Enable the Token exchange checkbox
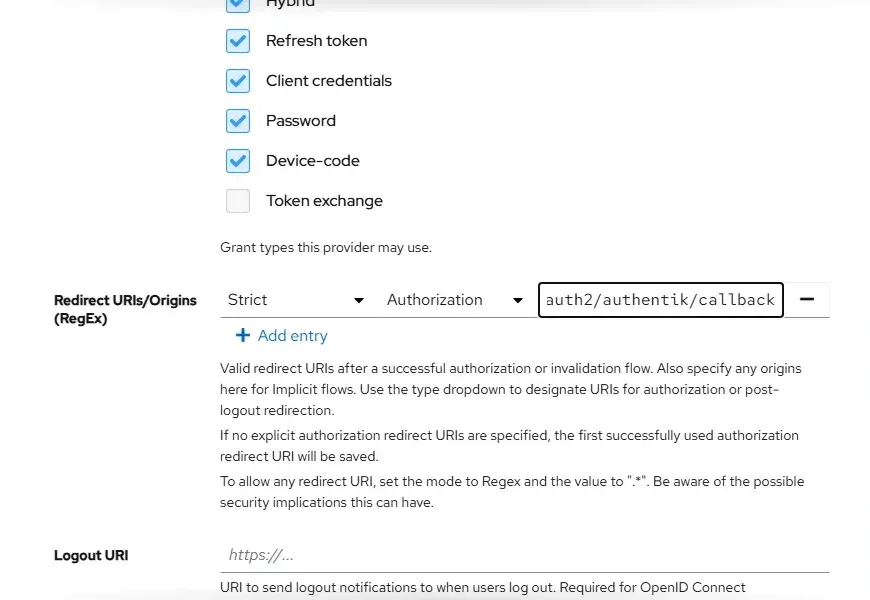870x600 pixels. point(237,201)
